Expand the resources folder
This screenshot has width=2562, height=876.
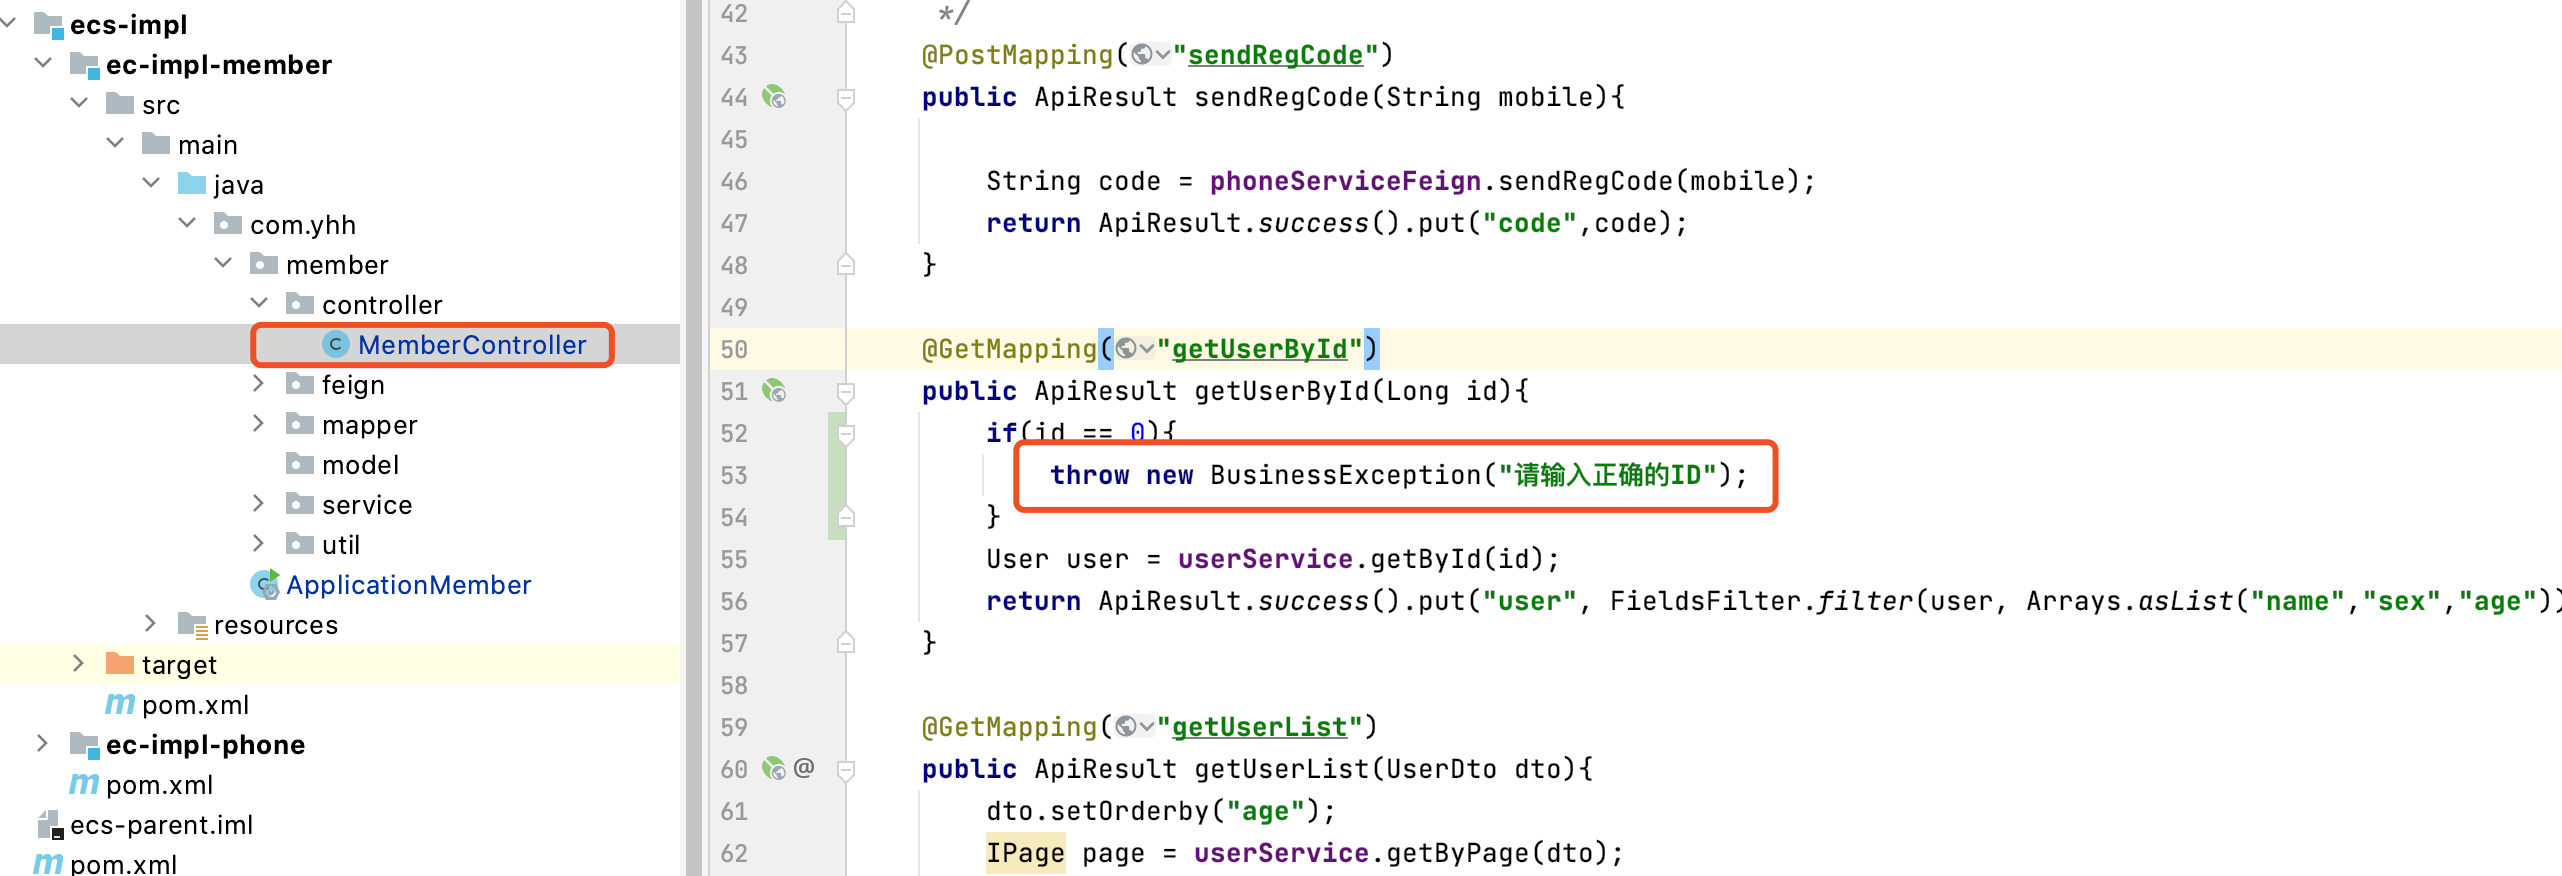[x=151, y=623]
